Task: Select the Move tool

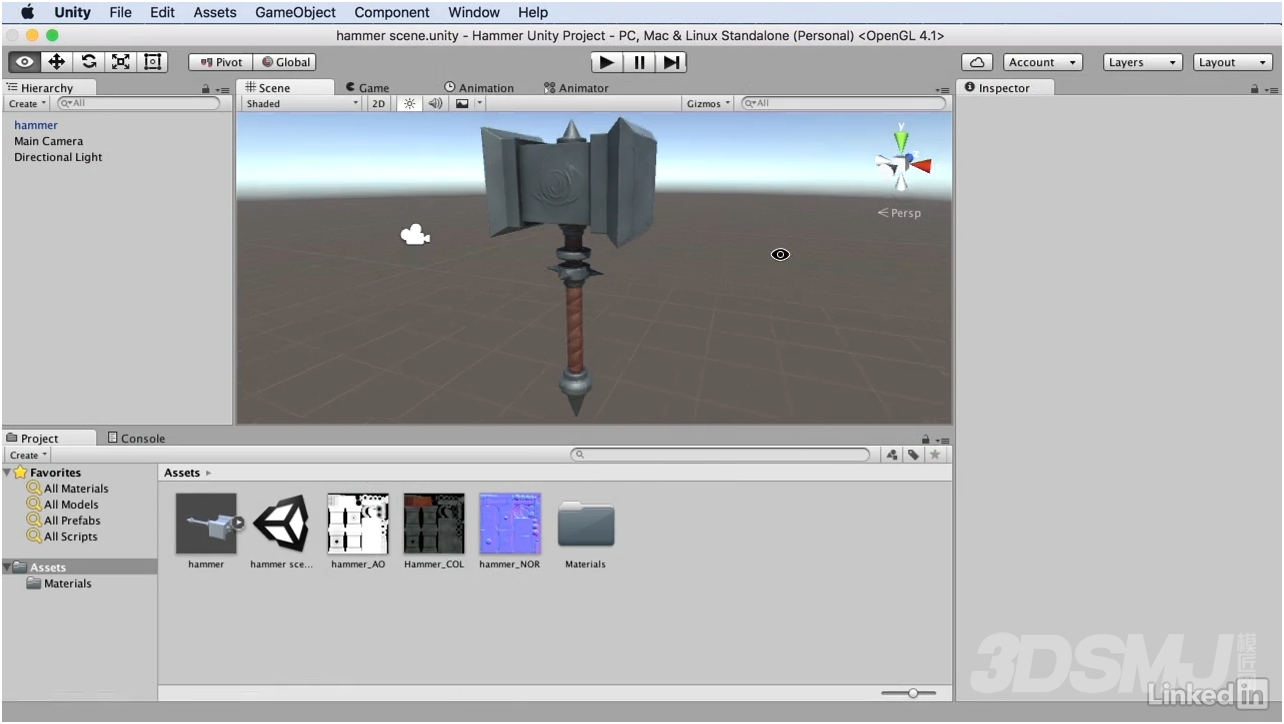Action: pyautogui.click(x=57, y=62)
